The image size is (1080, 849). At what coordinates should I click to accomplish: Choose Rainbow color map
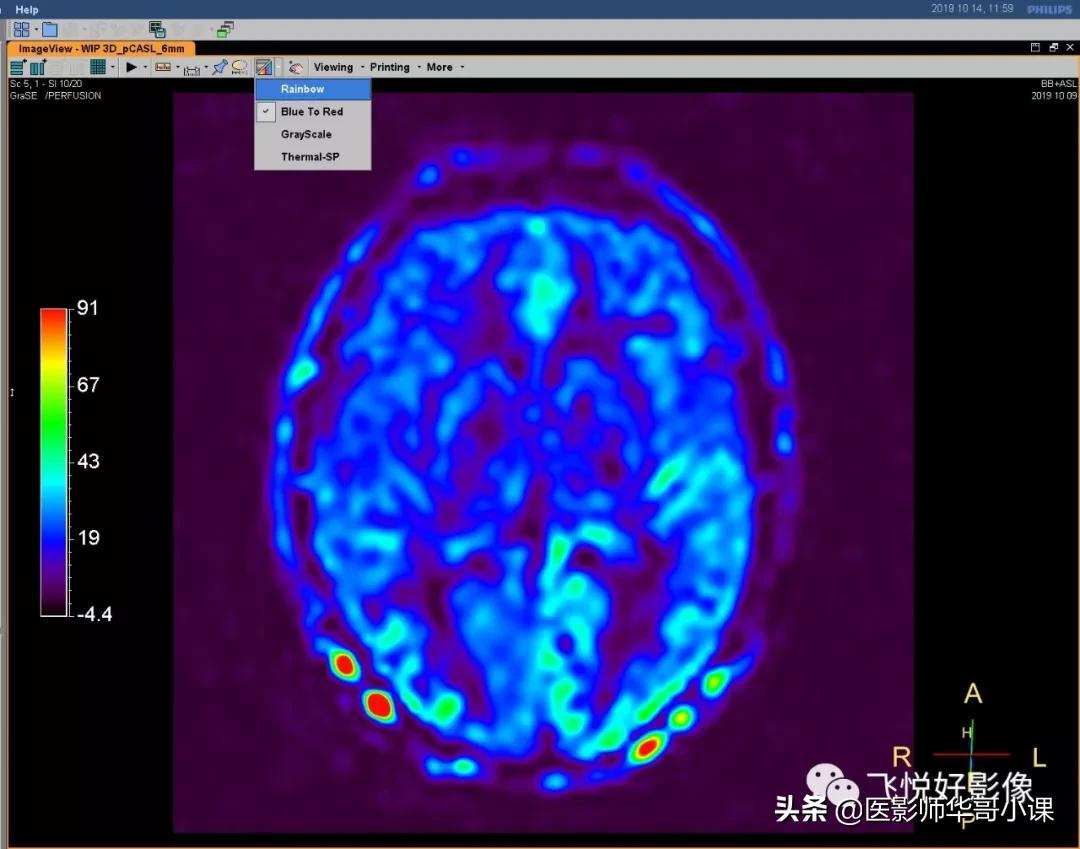(313, 89)
